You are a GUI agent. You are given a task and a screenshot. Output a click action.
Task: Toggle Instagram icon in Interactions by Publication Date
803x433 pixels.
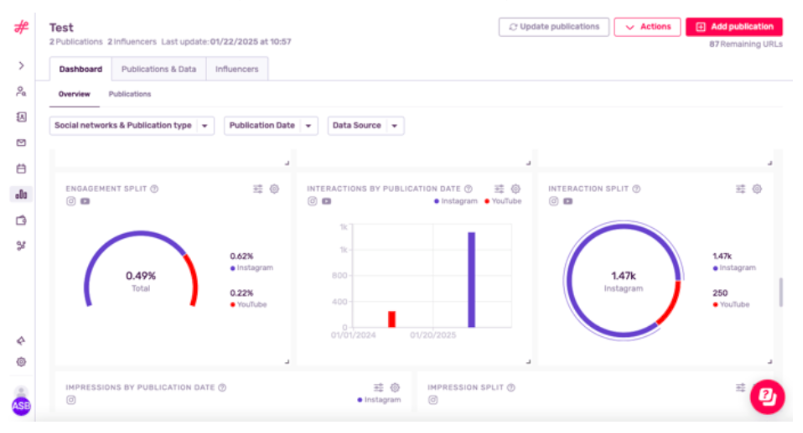(x=312, y=201)
